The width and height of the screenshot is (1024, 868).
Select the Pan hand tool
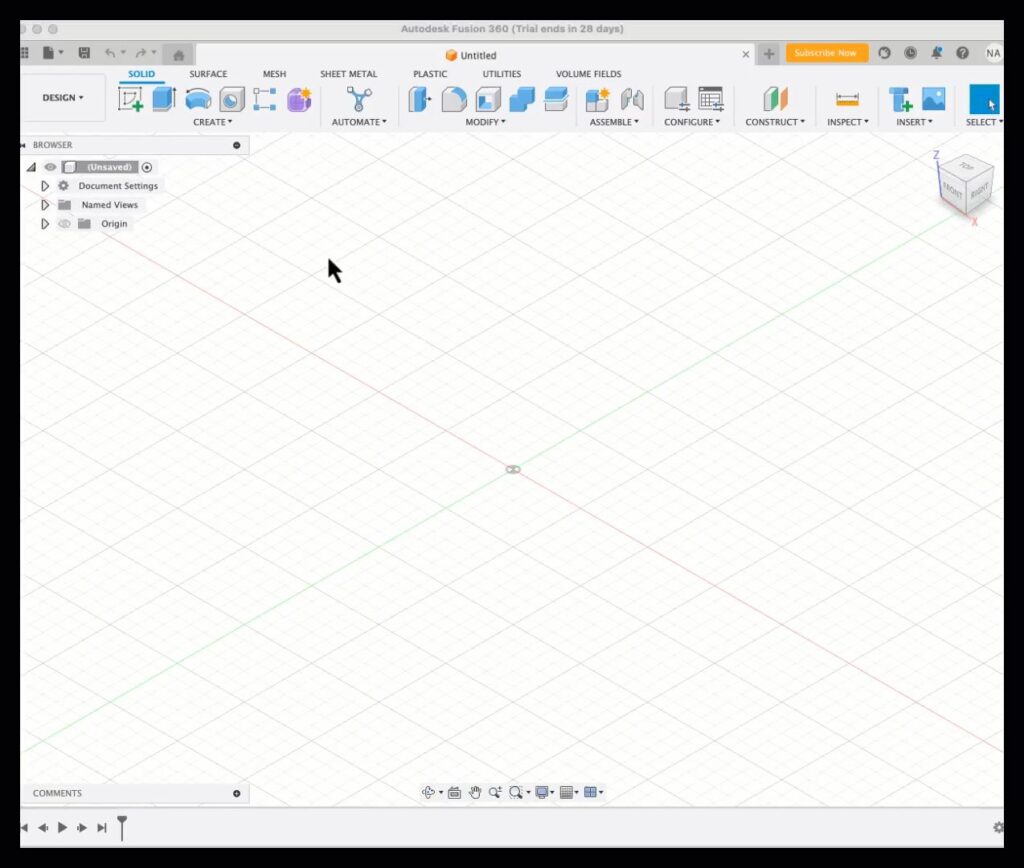tap(475, 792)
